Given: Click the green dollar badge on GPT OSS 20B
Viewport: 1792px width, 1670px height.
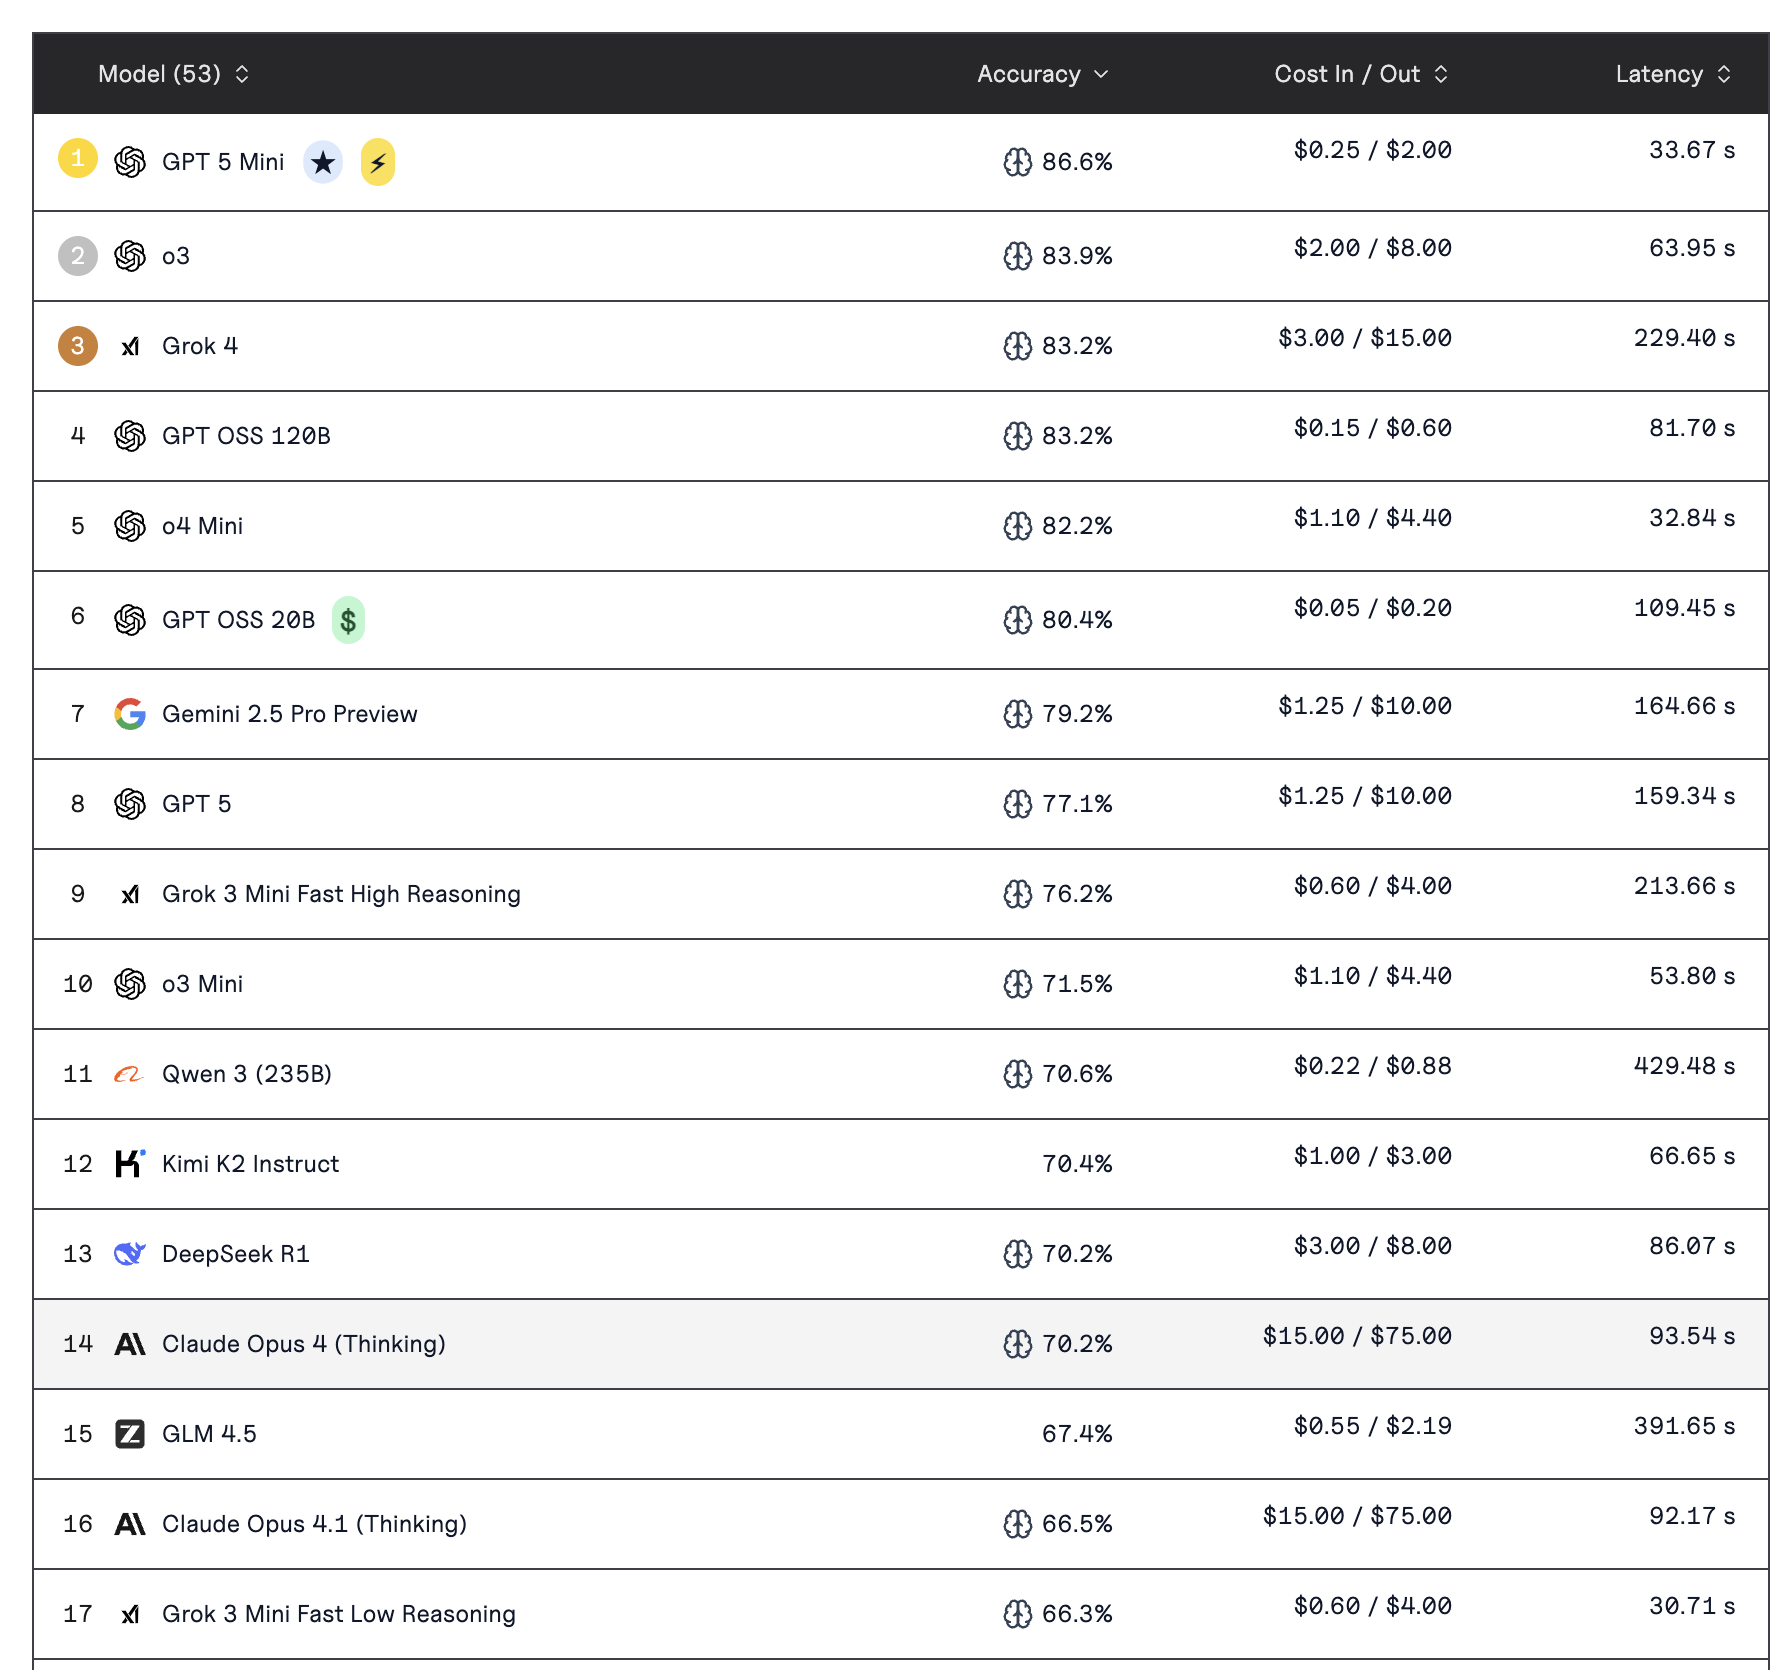Looking at the screenshot, I should pyautogui.click(x=348, y=620).
